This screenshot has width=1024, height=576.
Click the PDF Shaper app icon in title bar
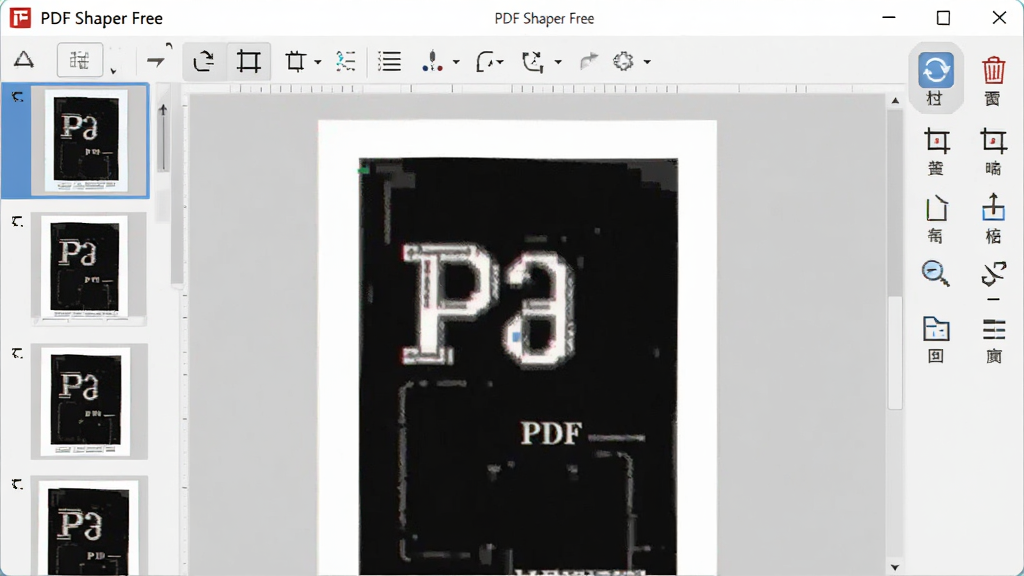click(20, 18)
